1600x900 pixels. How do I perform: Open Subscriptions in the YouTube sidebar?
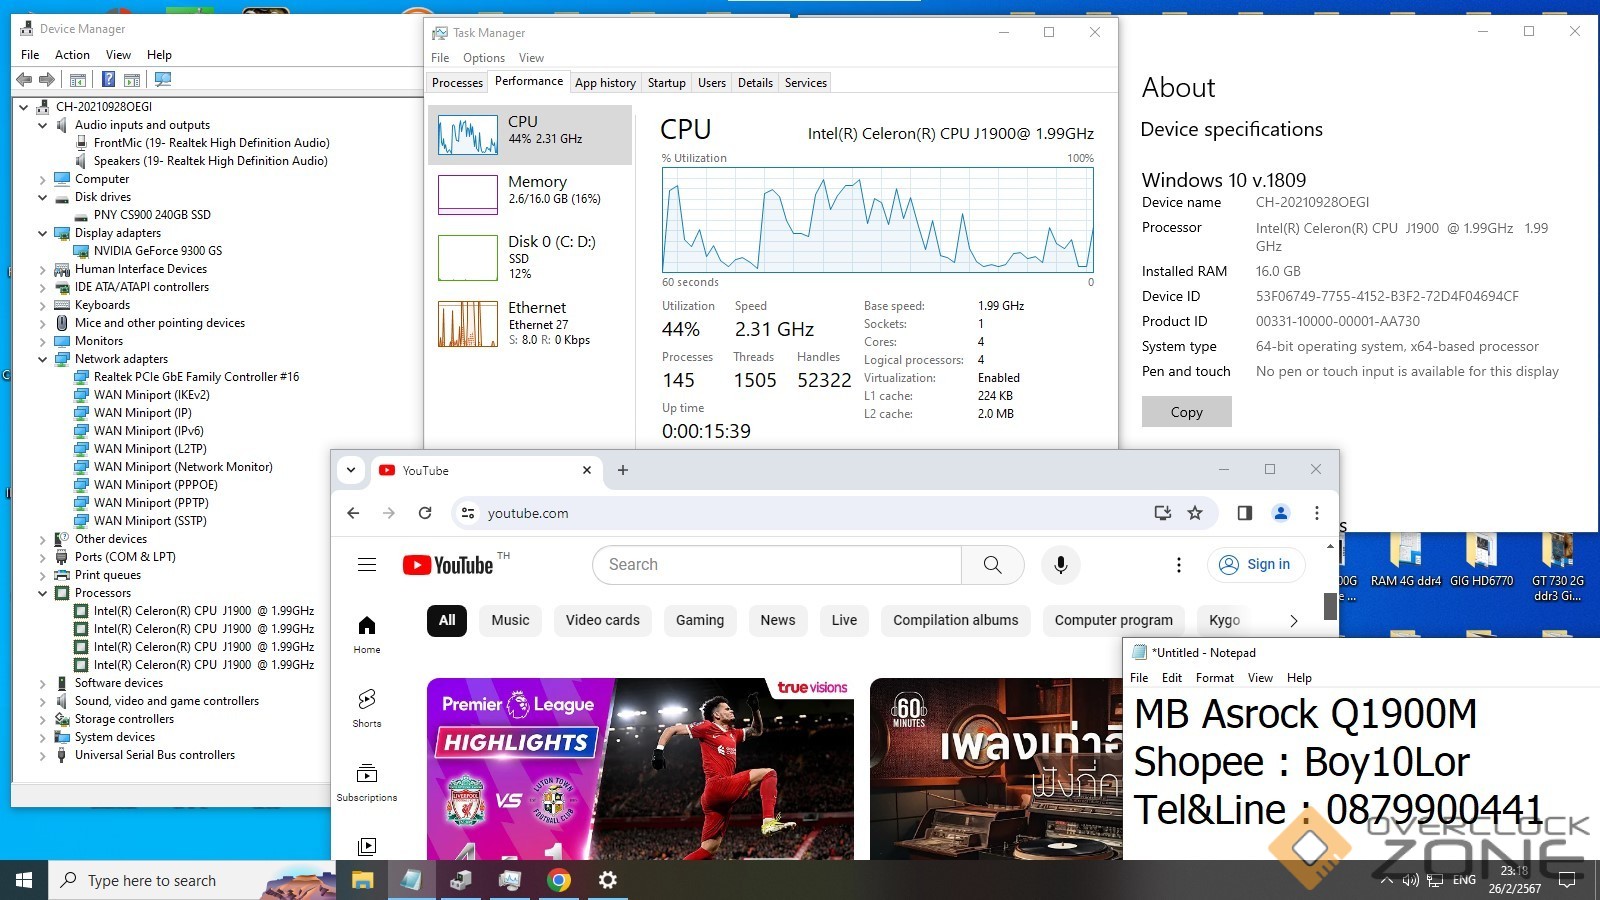tap(367, 782)
